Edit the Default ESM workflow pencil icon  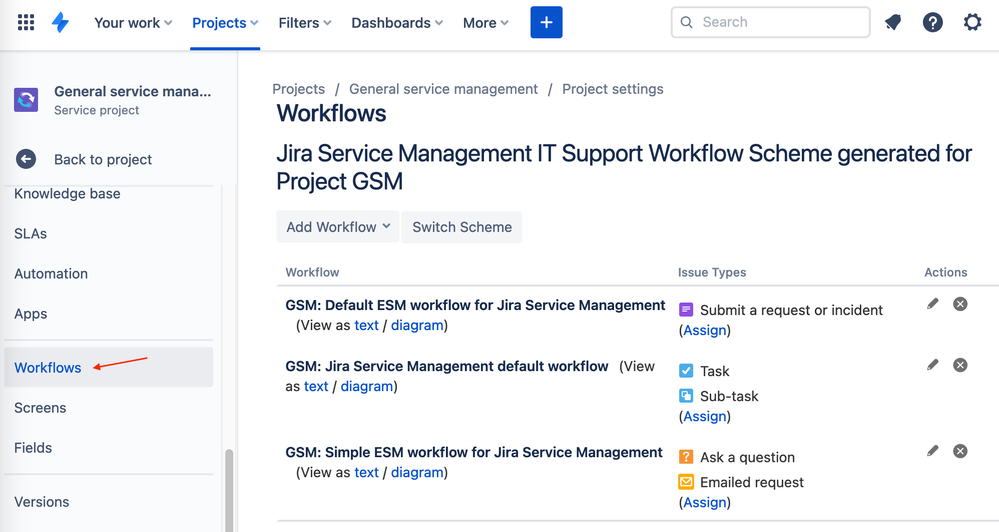pos(933,304)
